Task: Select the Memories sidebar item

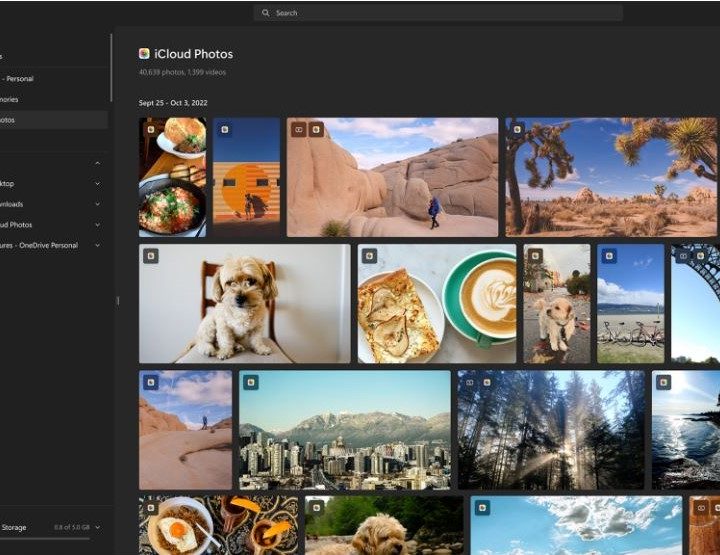Action: click(54, 99)
